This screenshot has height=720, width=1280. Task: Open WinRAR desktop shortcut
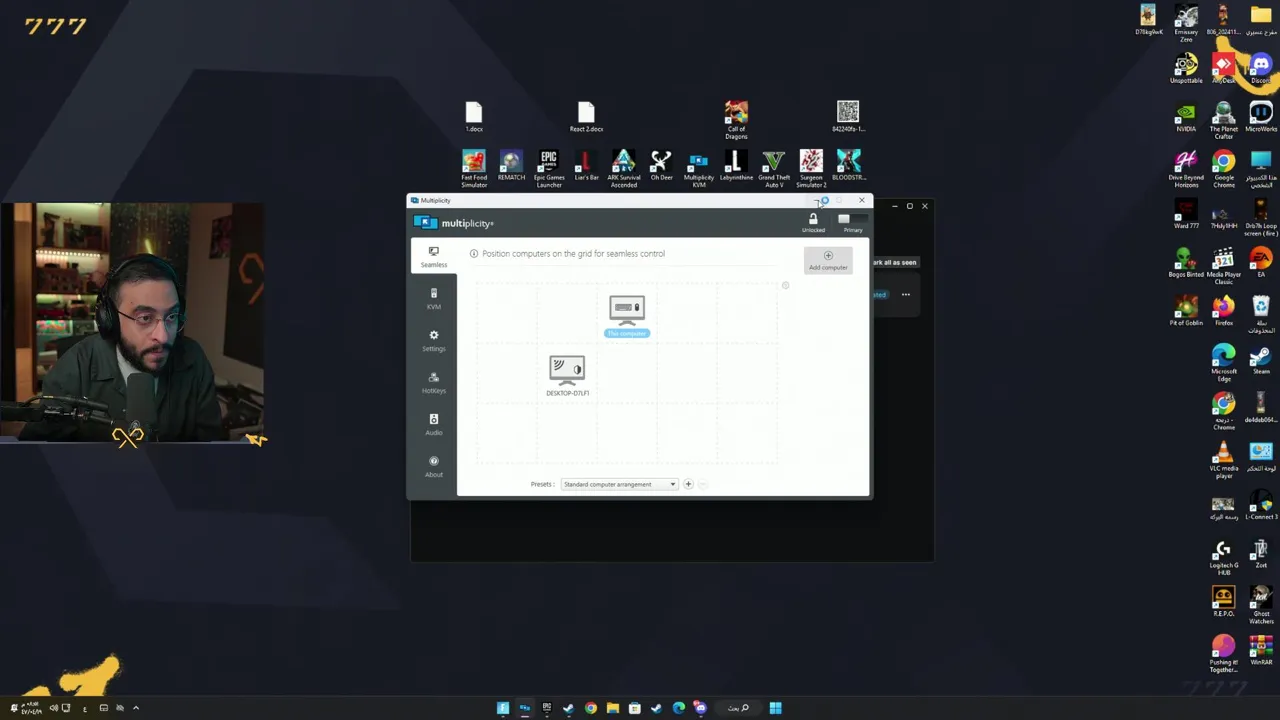point(1261,650)
